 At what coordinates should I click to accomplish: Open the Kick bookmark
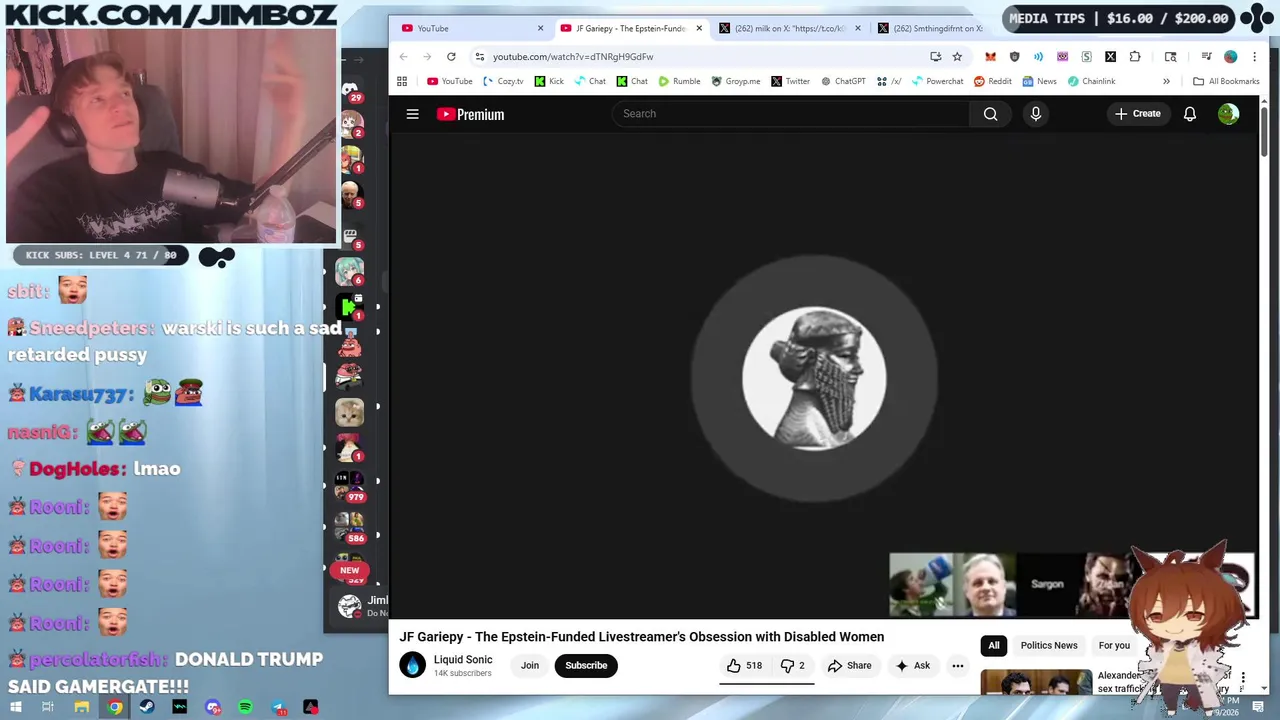point(549,81)
